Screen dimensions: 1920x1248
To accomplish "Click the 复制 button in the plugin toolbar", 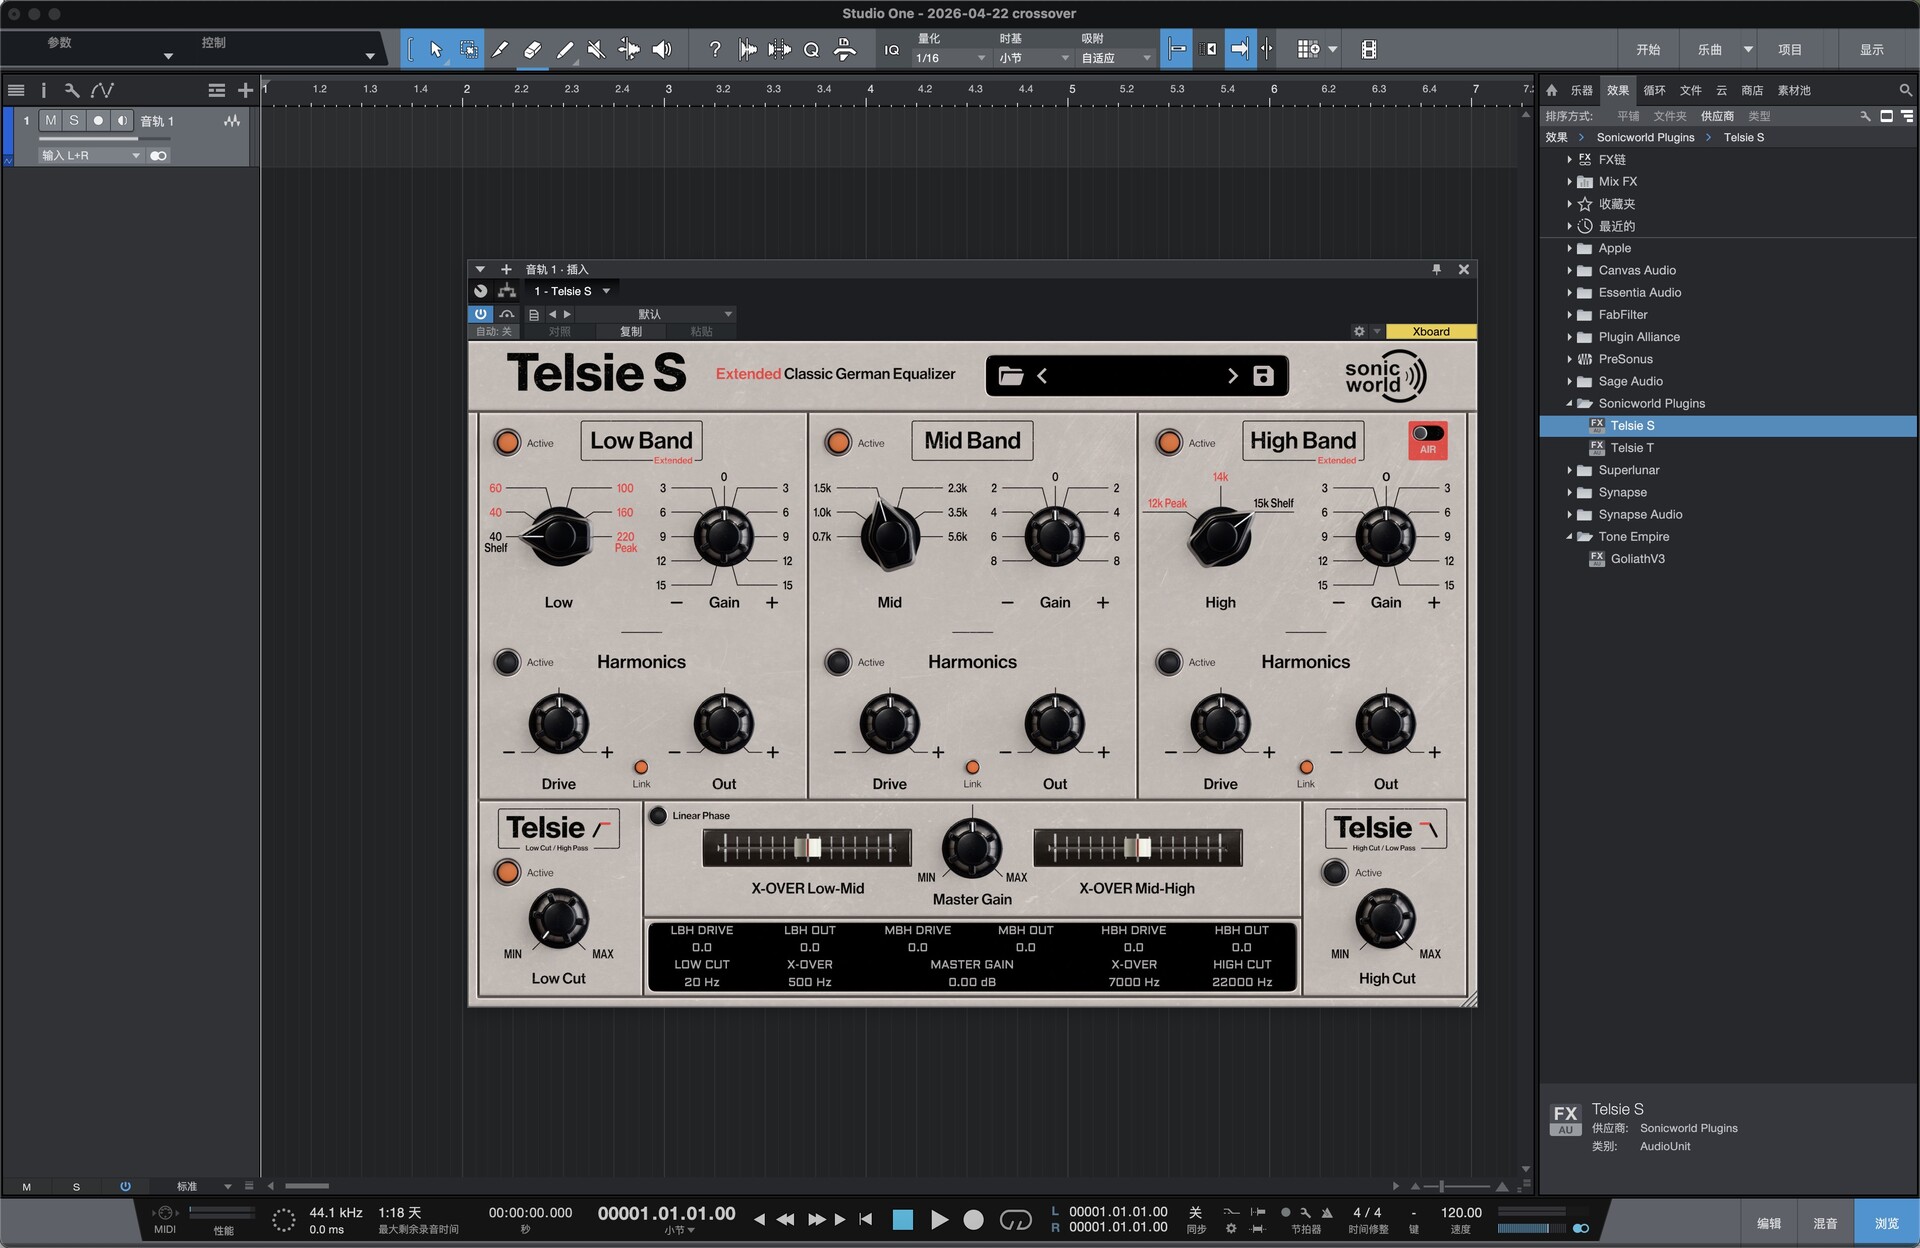I will (630, 331).
